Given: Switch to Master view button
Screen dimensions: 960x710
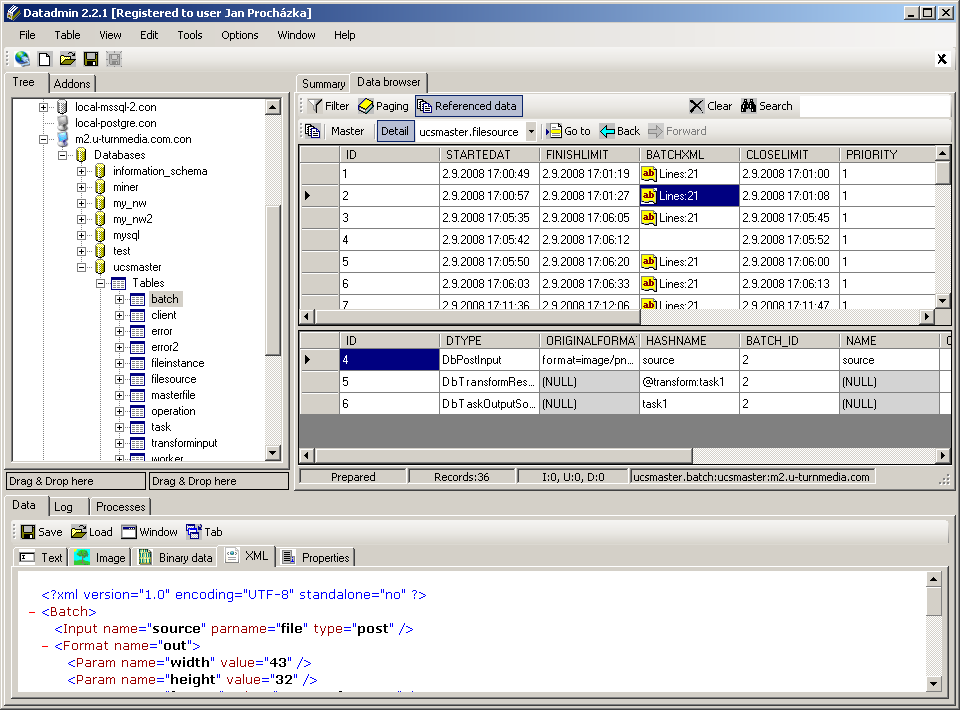Looking at the screenshot, I should tap(347, 131).
